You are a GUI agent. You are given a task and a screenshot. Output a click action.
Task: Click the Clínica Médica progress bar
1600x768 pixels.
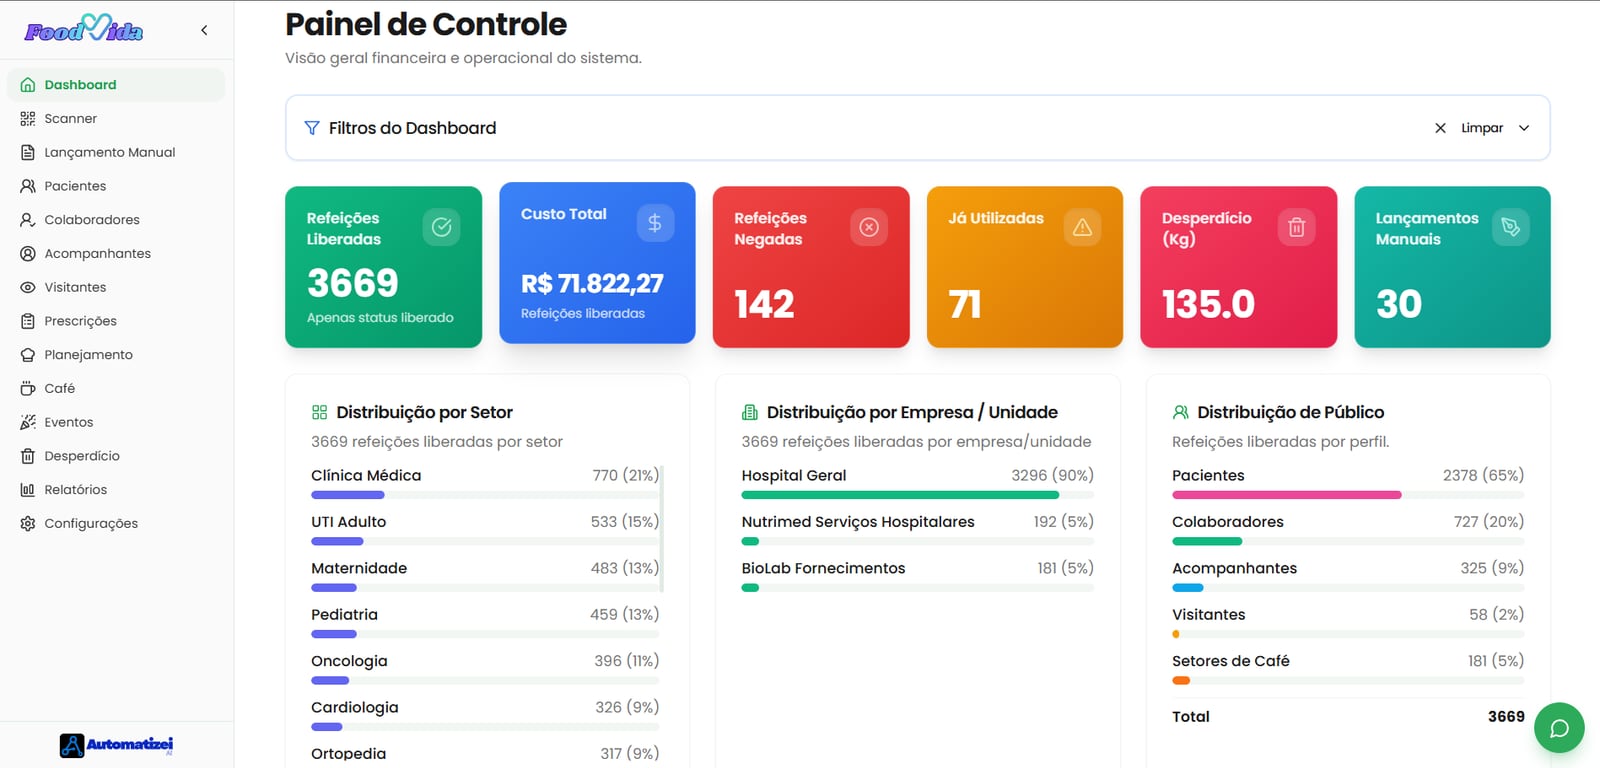click(485, 495)
